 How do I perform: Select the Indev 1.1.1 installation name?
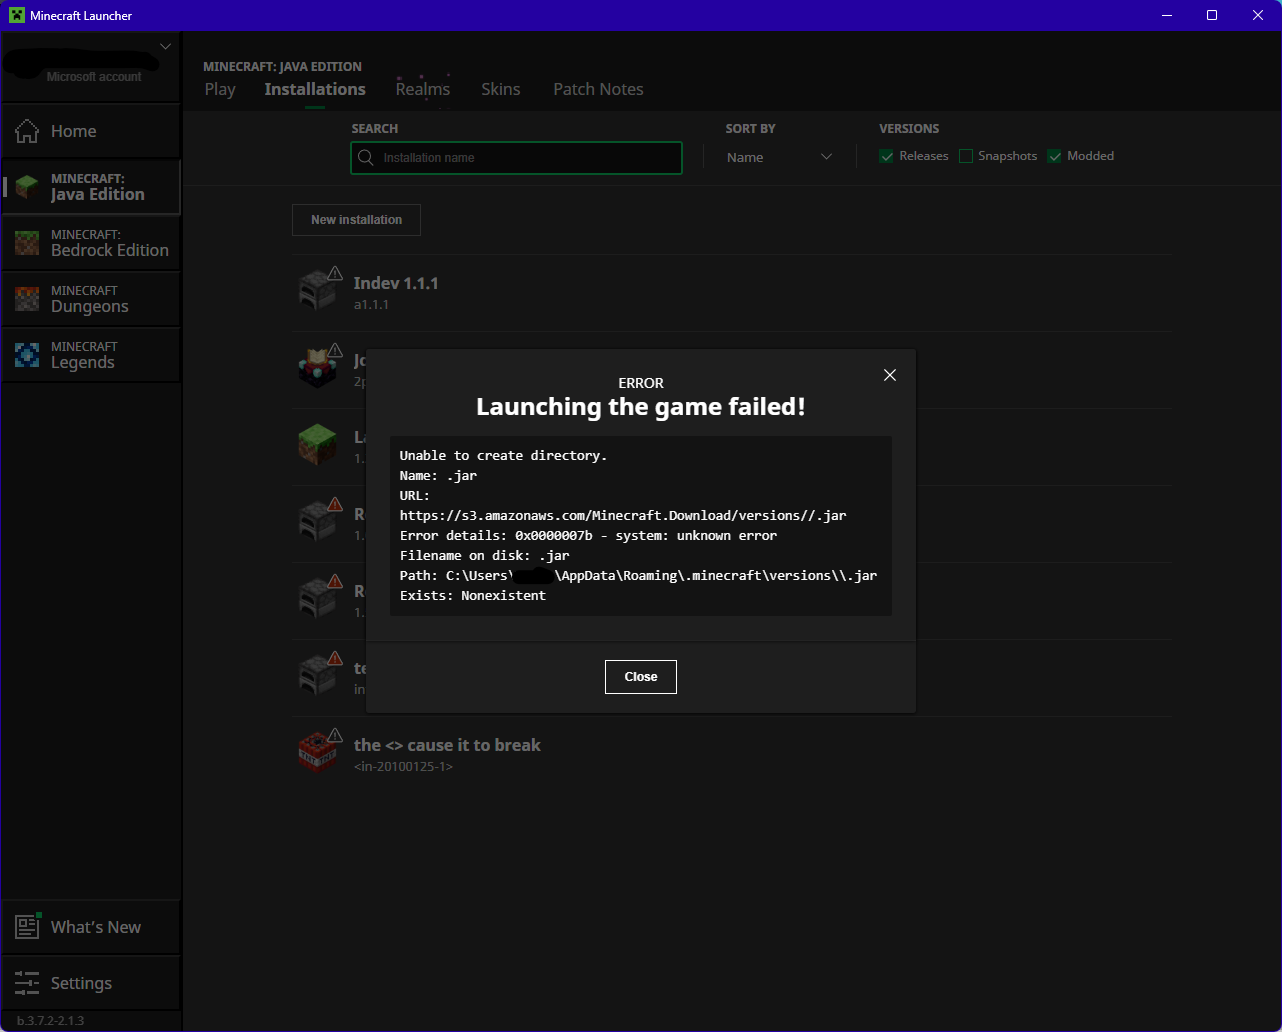(x=396, y=283)
